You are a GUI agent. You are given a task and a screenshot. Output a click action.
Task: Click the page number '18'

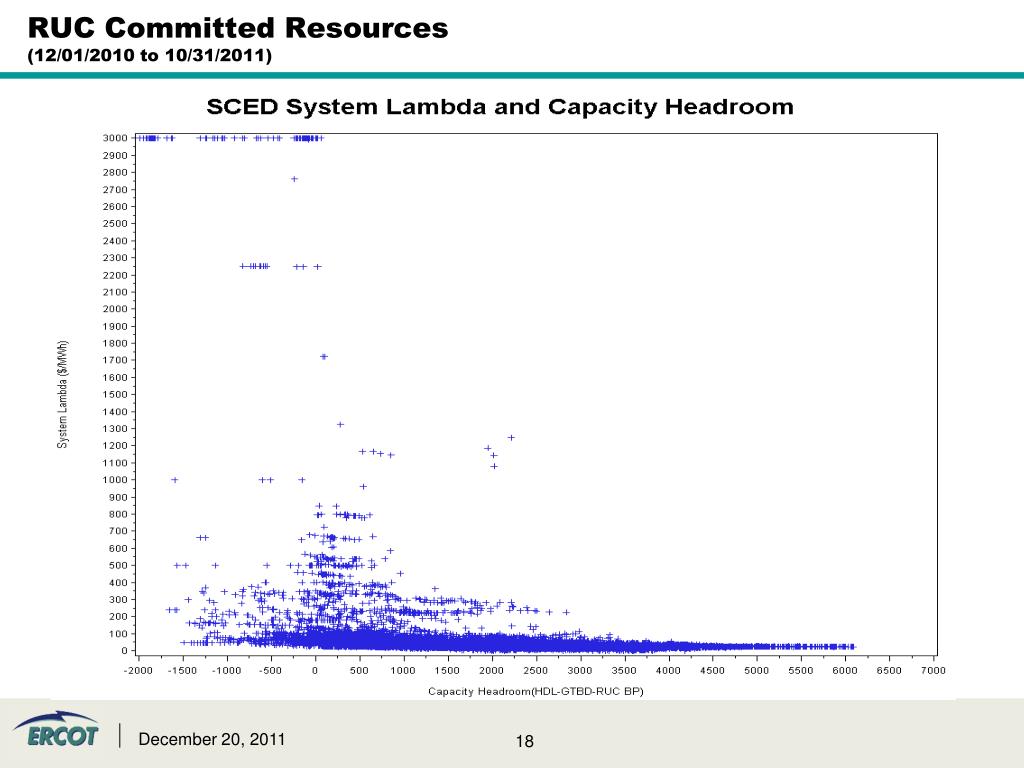[524, 741]
